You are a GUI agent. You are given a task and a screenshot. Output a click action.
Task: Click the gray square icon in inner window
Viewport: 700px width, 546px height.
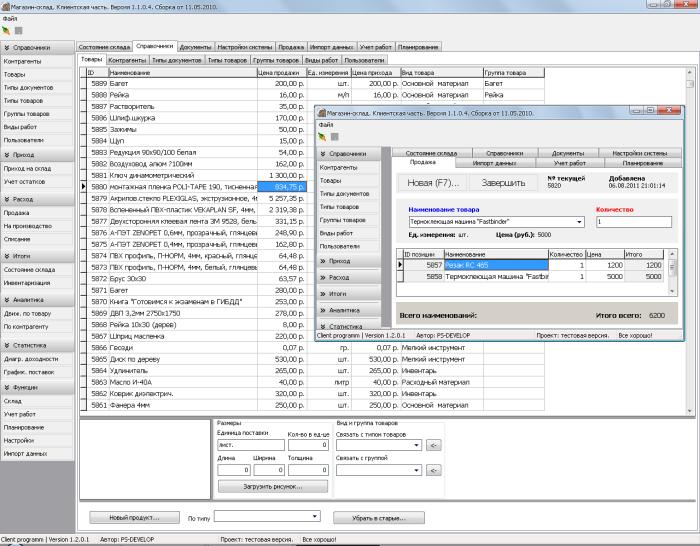click(x=336, y=136)
